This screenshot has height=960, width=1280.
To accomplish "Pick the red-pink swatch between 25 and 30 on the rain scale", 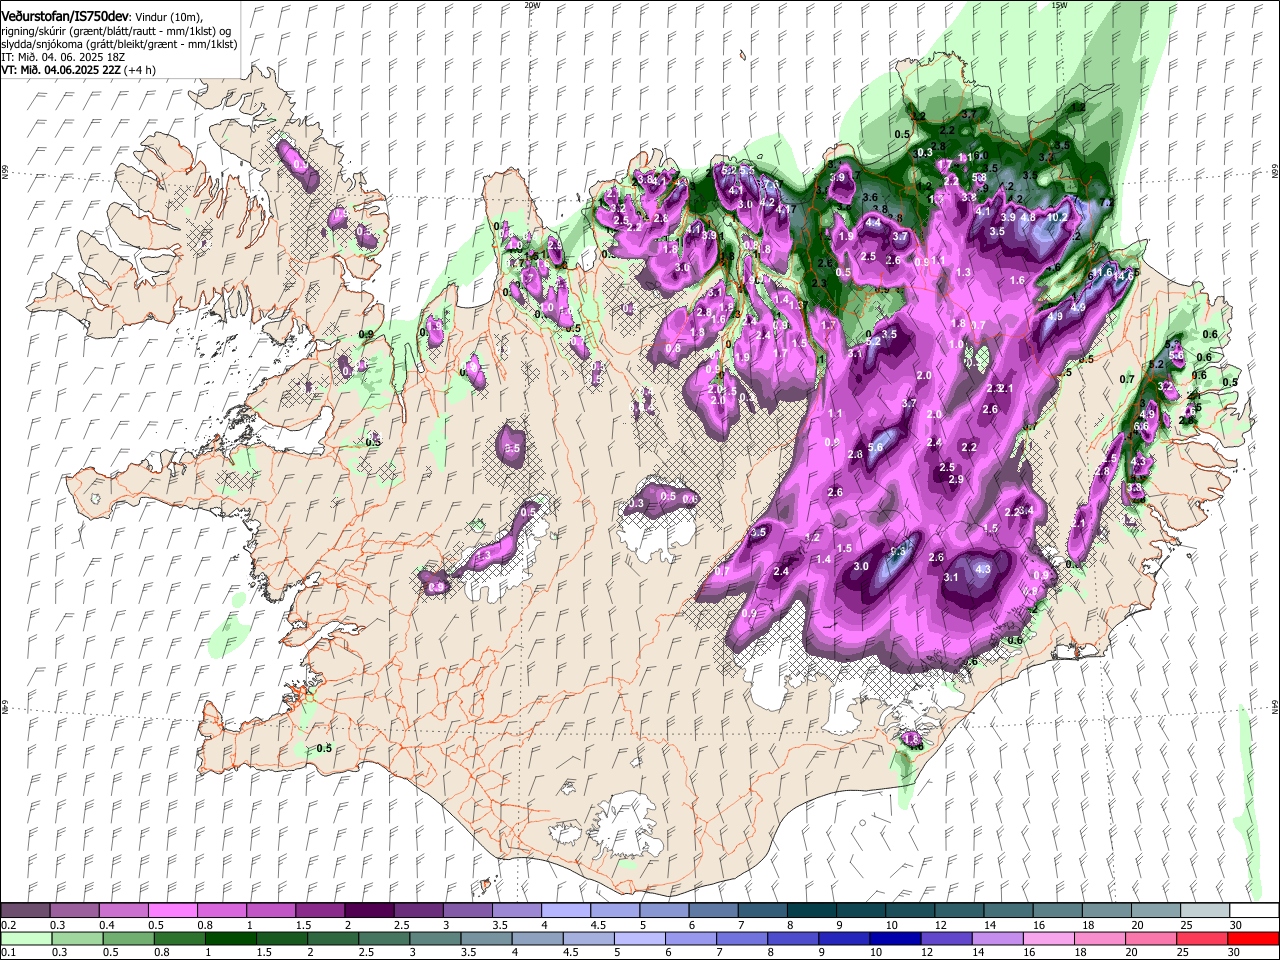I will [1202, 938].
